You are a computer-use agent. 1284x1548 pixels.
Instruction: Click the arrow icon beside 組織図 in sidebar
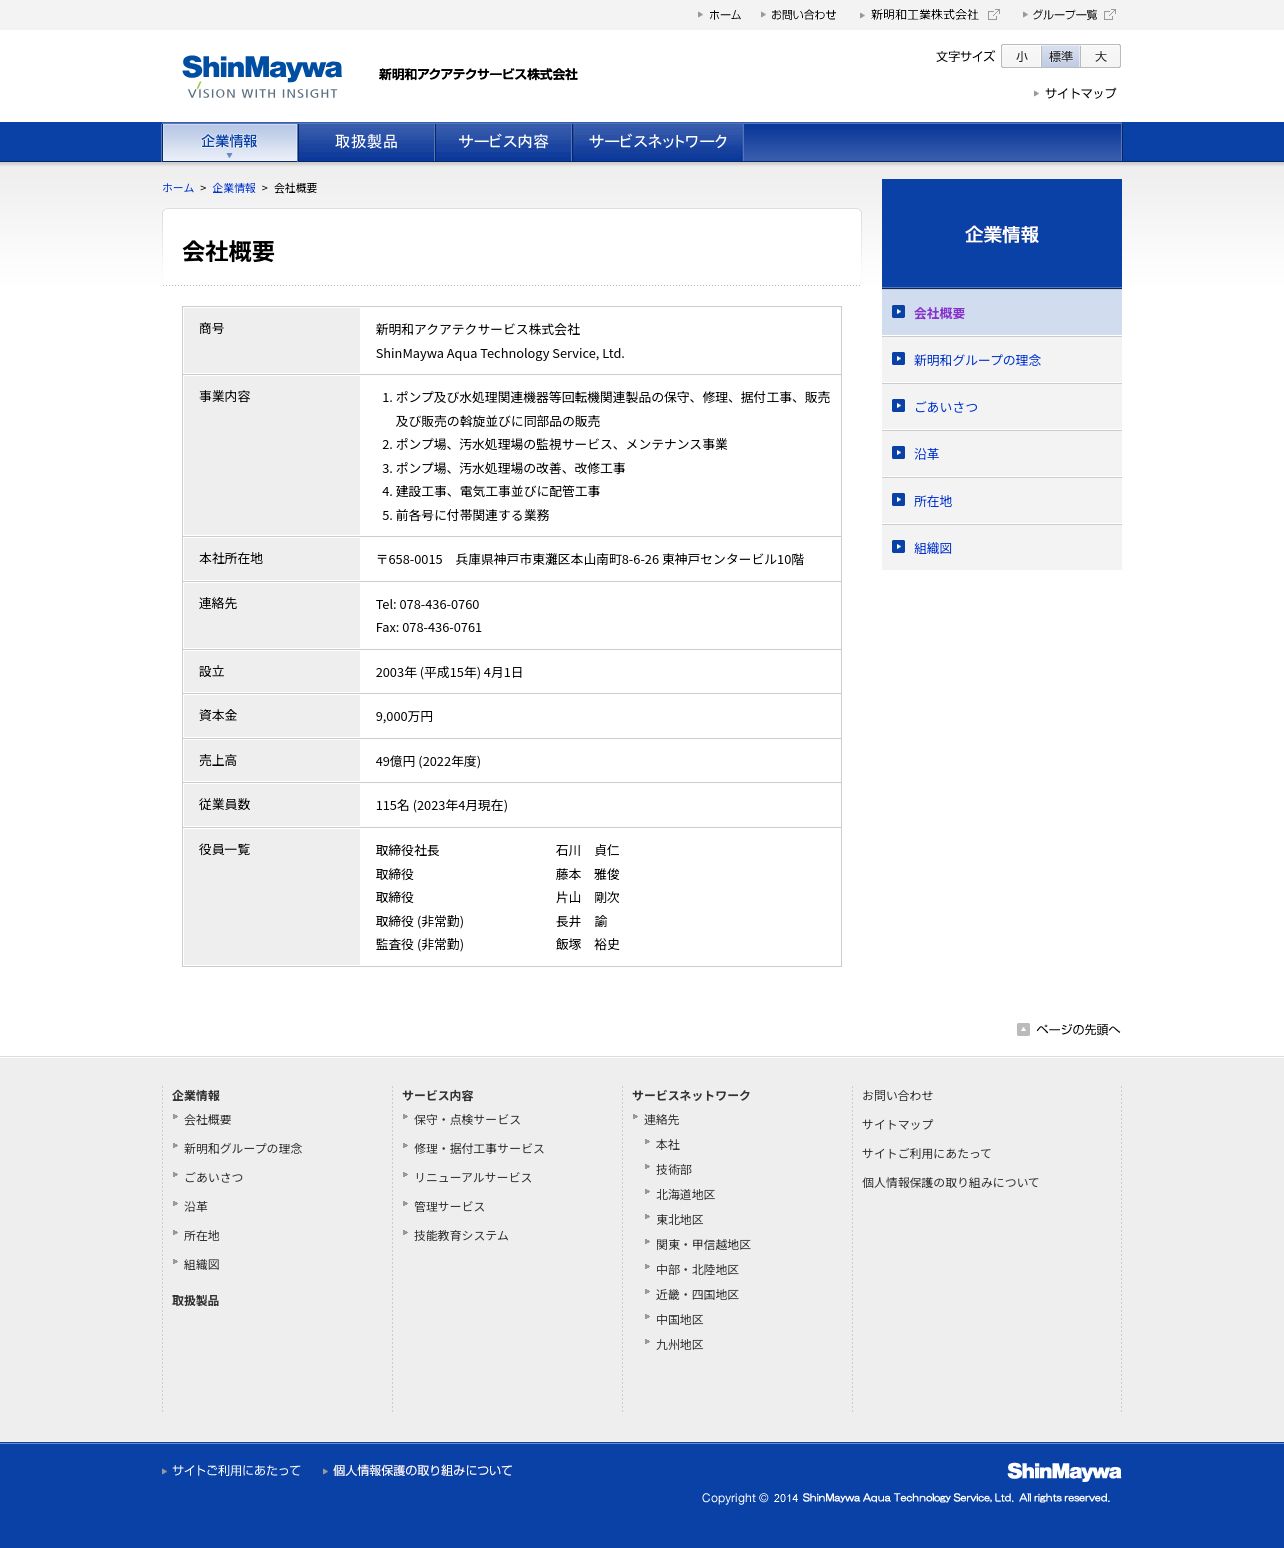898,547
